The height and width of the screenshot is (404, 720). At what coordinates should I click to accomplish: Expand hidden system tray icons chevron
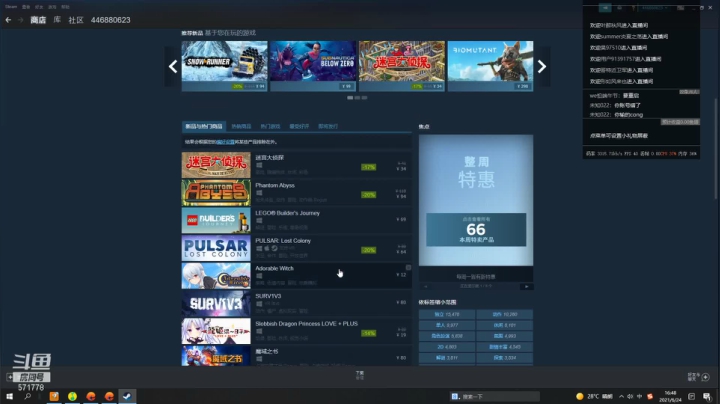point(621,396)
